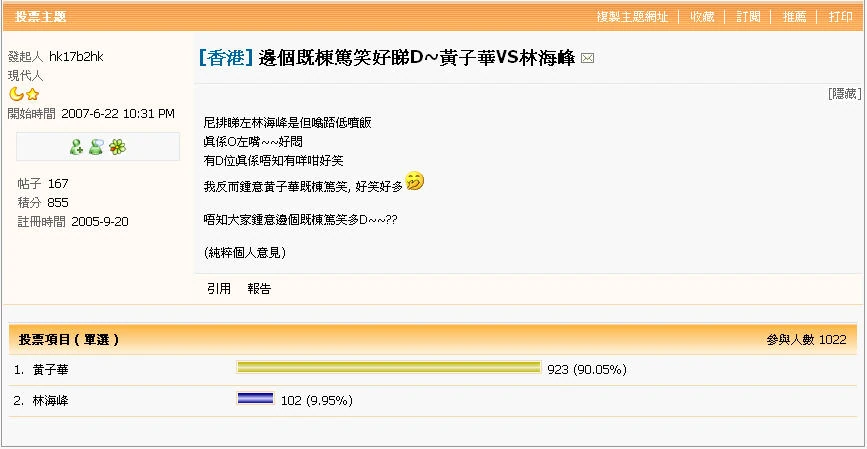Click 報告 to report the post

pyautogui.click(x=259, y=288)
